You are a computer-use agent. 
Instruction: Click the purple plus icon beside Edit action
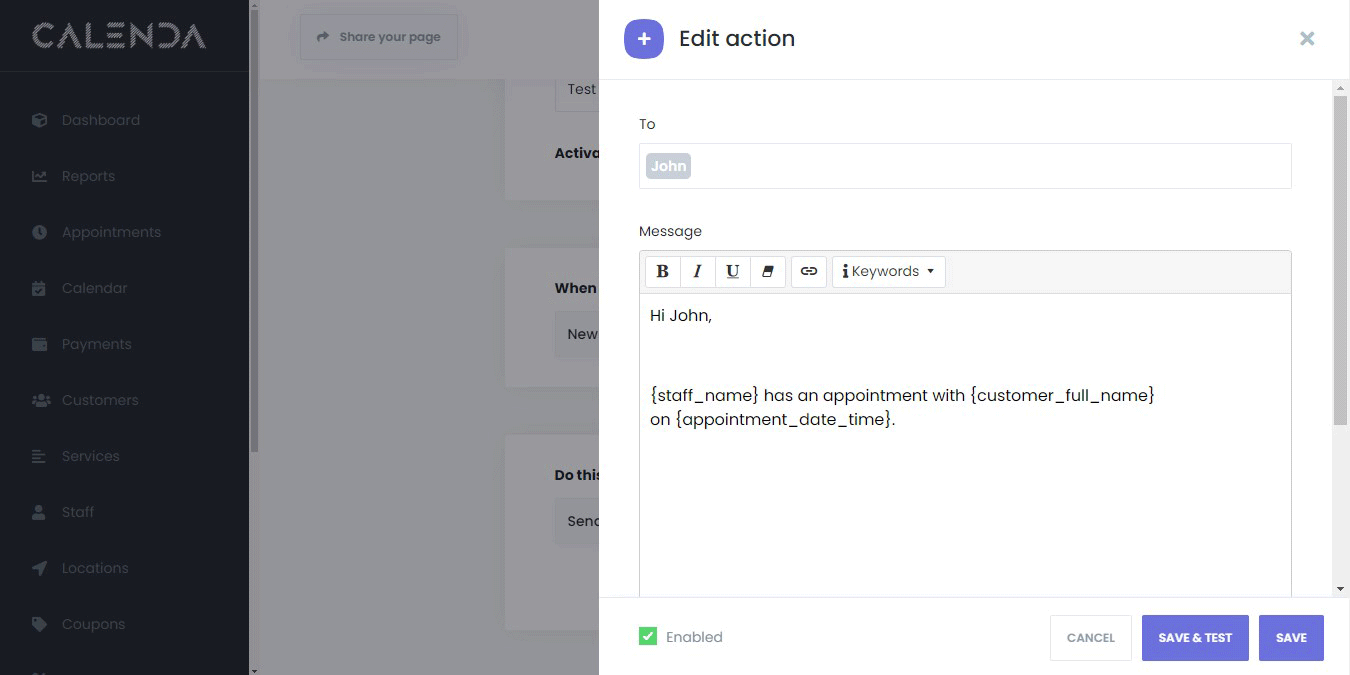(x=644, y=39)
